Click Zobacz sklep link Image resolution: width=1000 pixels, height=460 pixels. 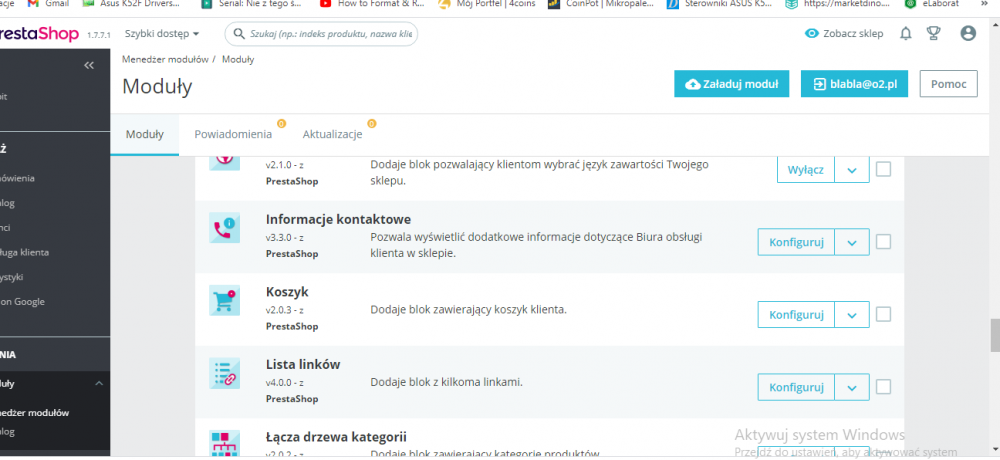[844, 34]
